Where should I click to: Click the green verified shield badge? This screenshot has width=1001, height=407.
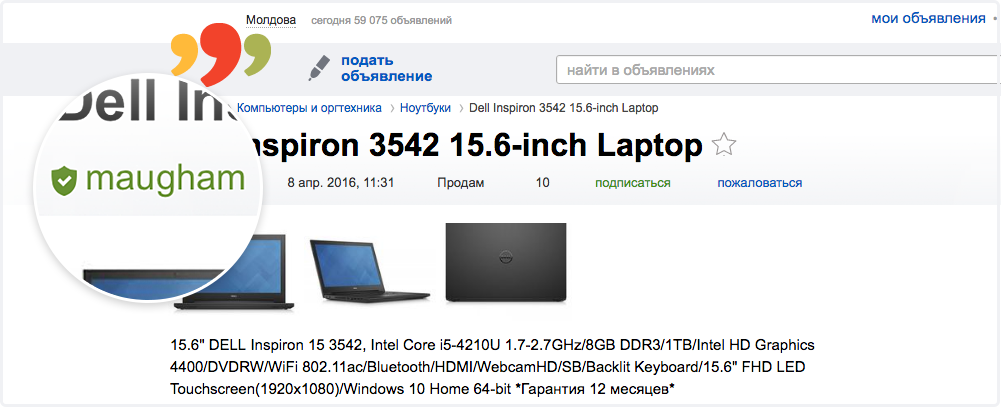[x=64, y=180]
